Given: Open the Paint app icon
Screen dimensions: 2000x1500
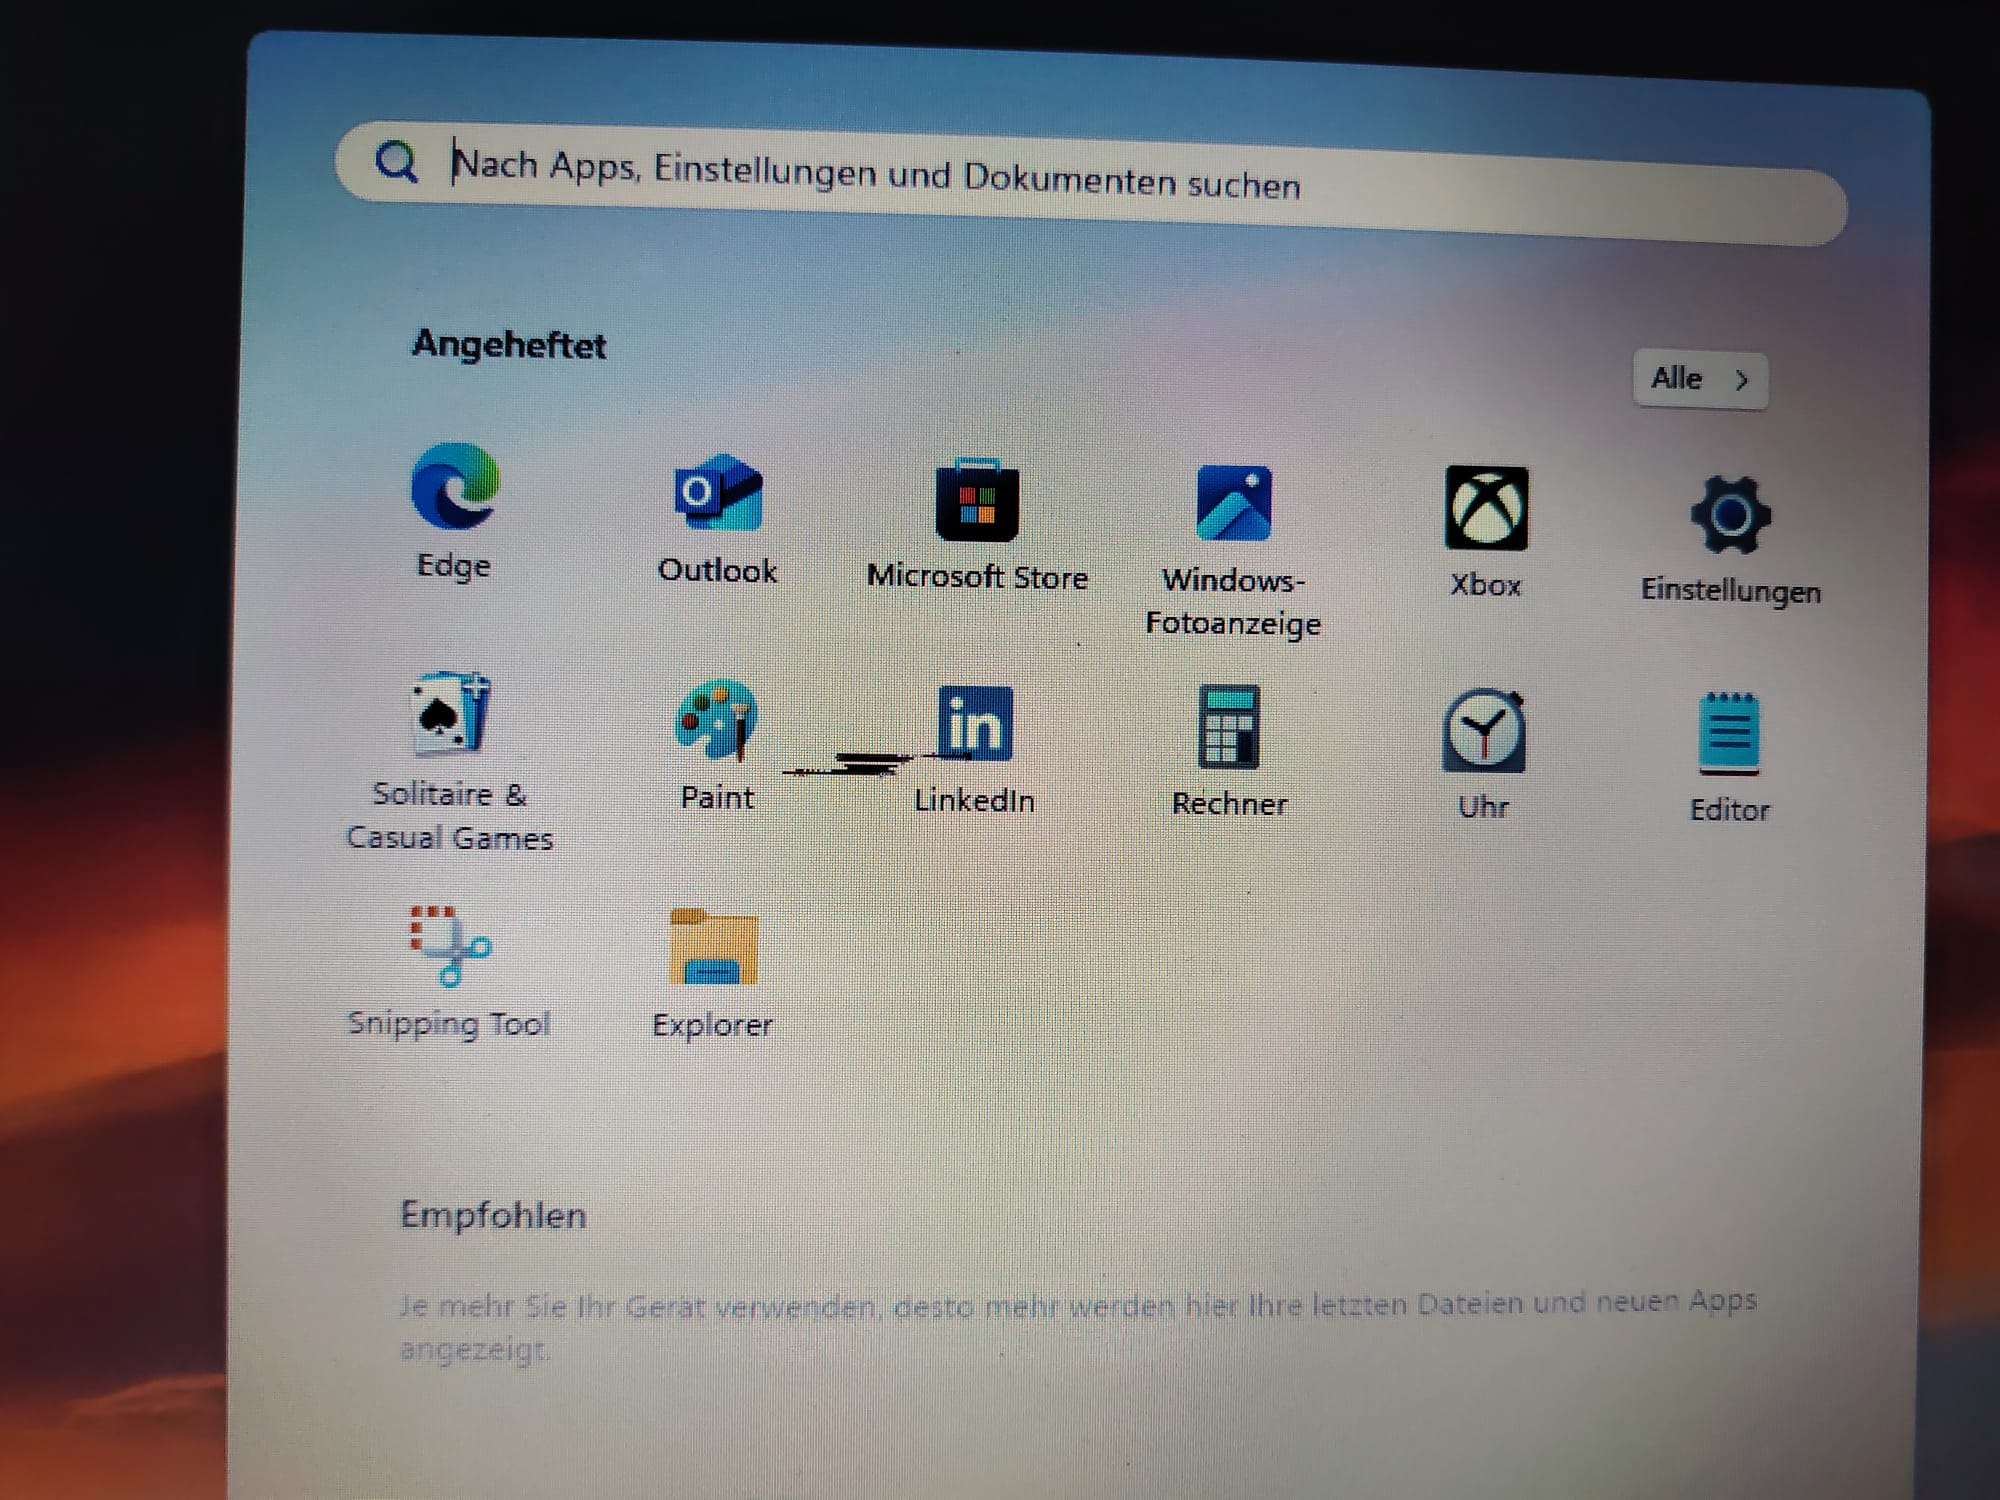Looking at the screenshot, I should point(717,720).
